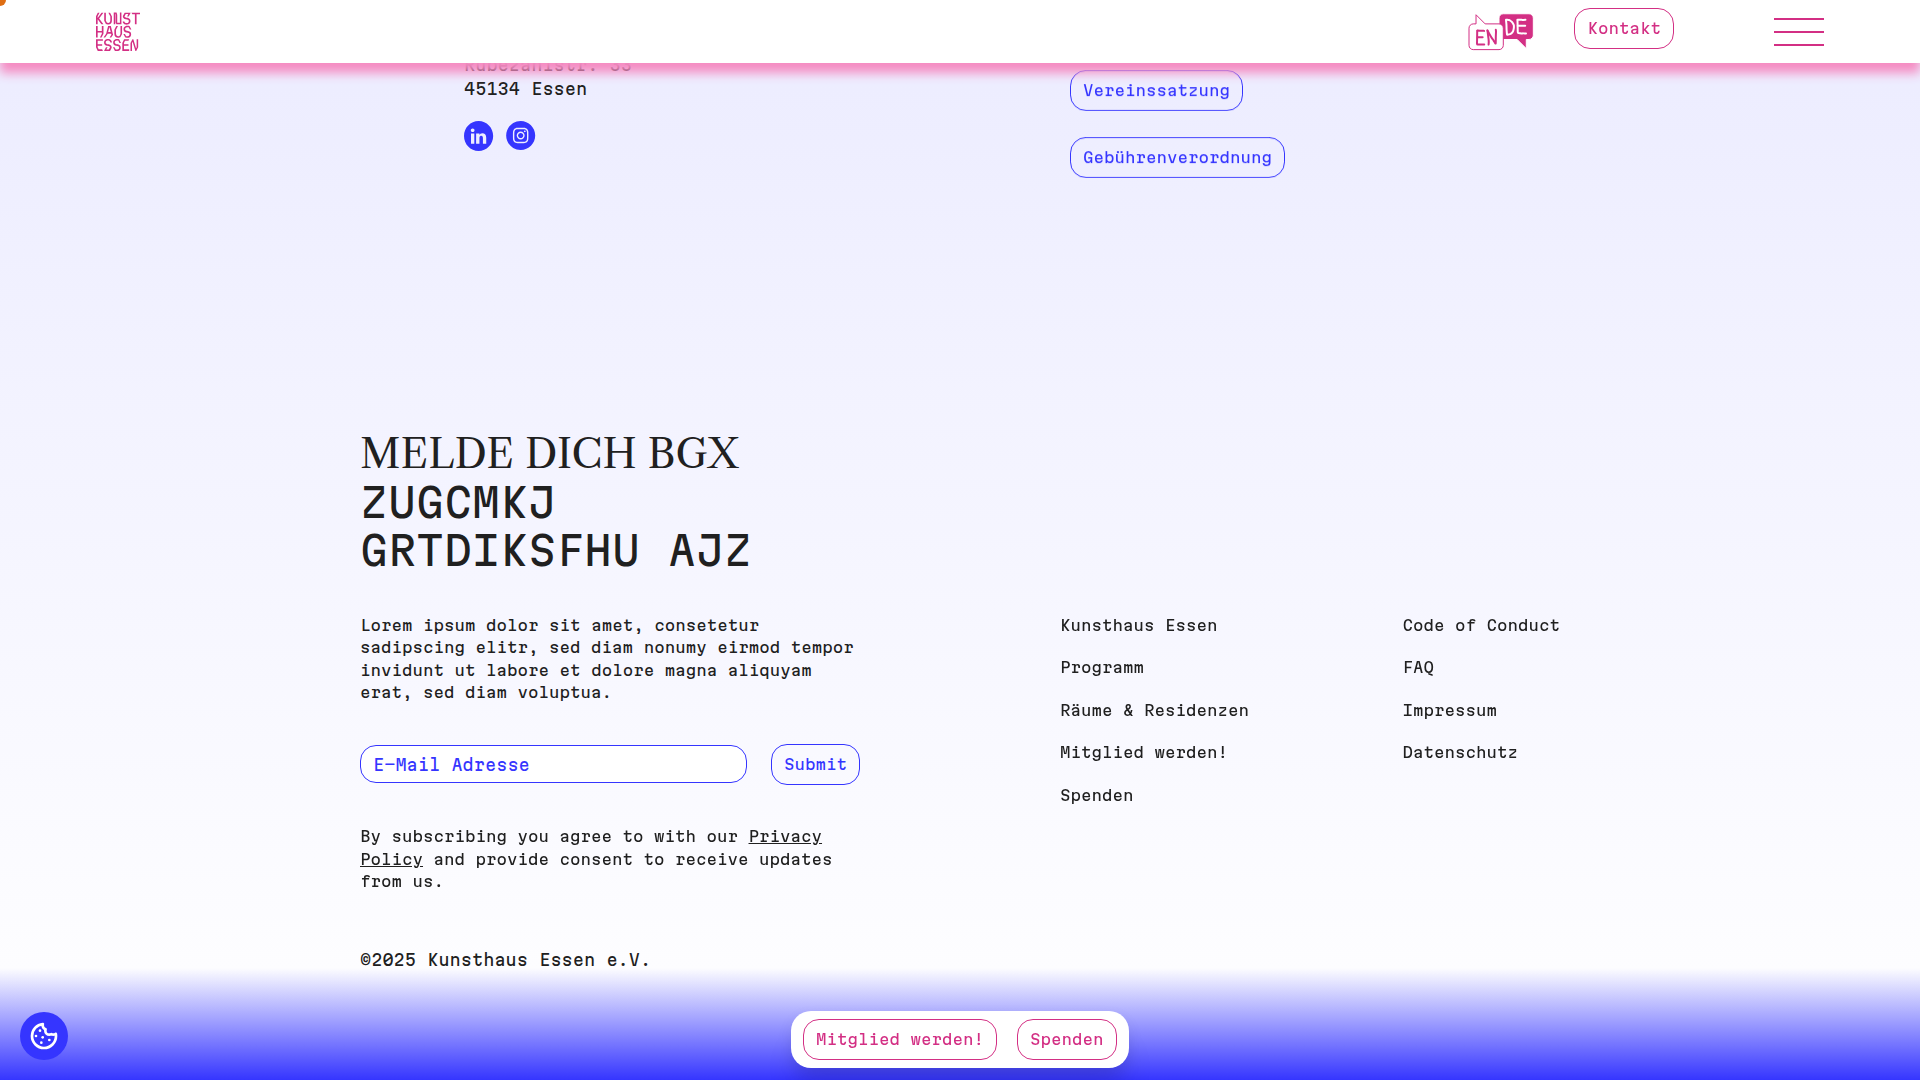This screenshot has height=1080, width=1920.
Task: Open the FAQ page
Action: (1417, 667)
